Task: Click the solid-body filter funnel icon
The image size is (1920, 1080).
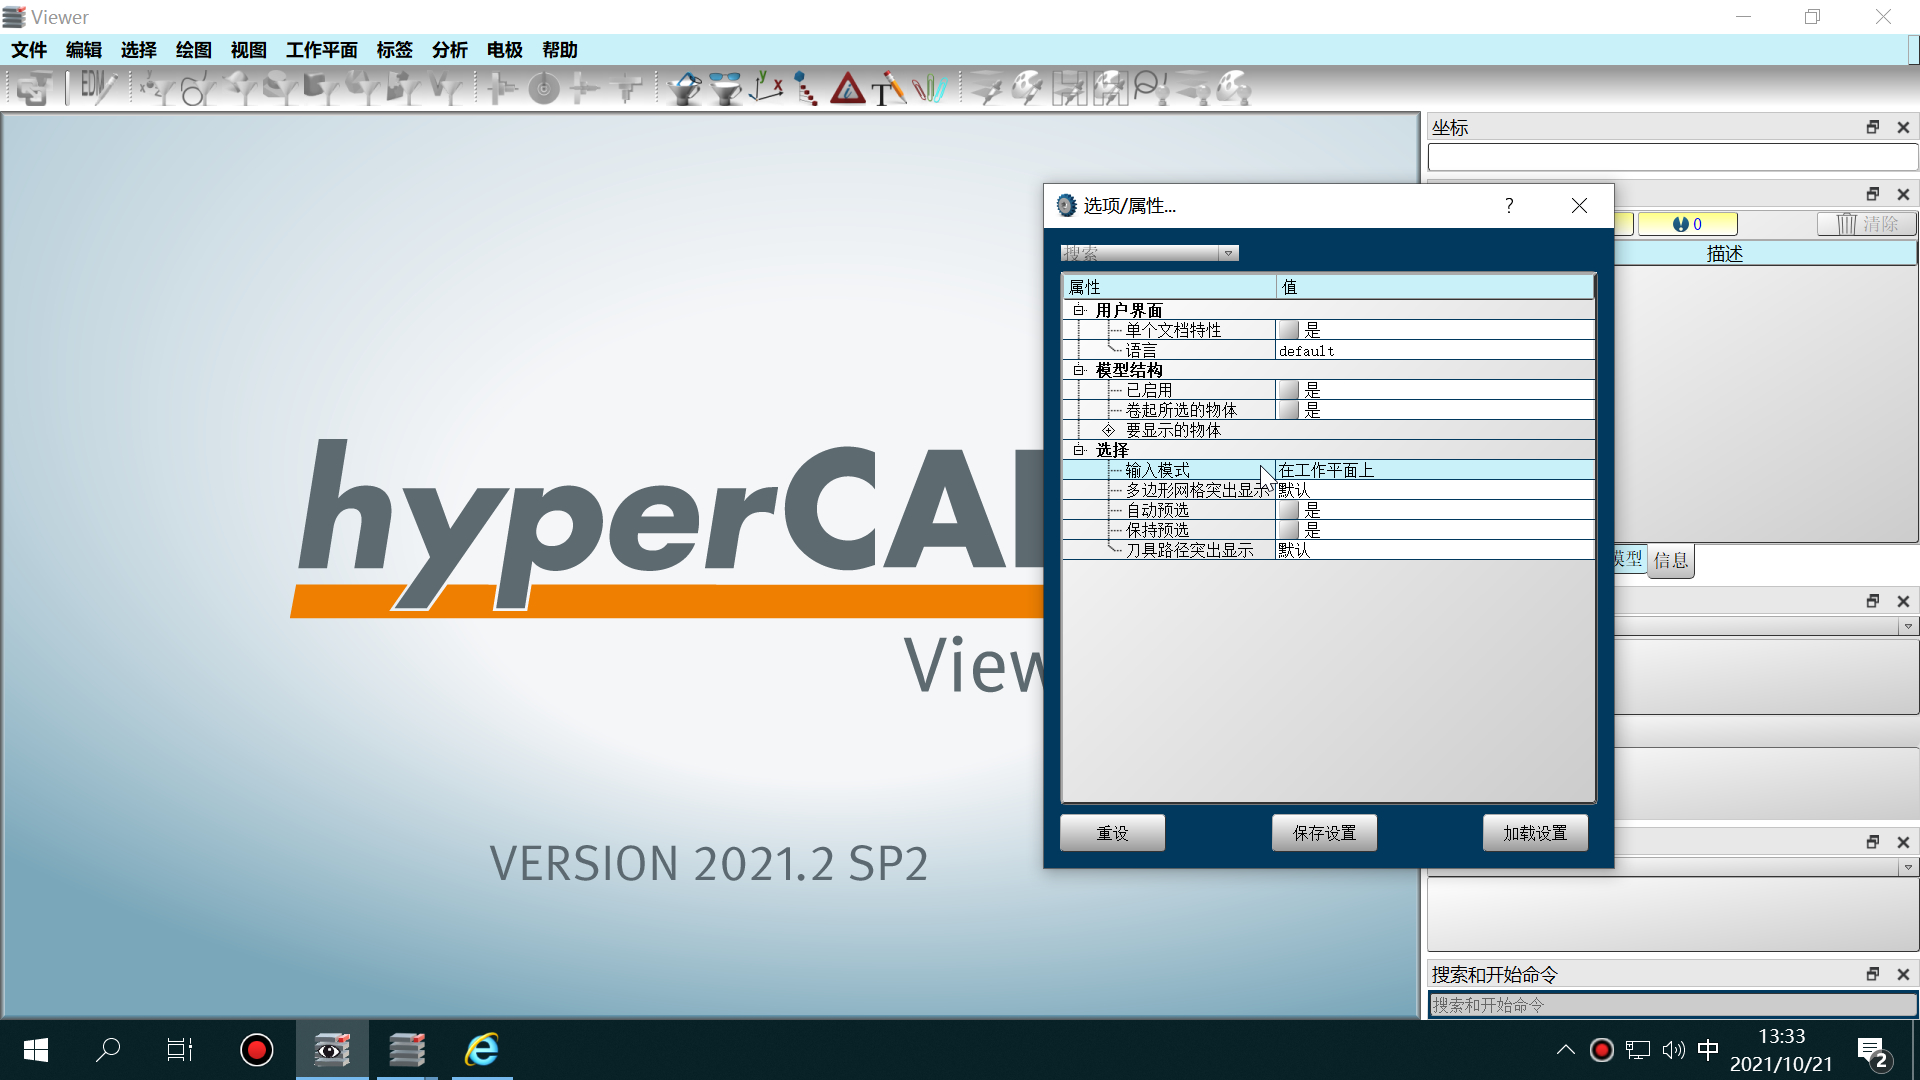Action: [321, 89]
